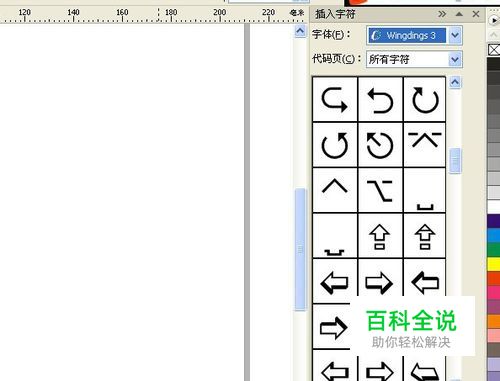Viewport: 500px width, 381px height.
Task: Pick the blue swatch in color palette
Action: [x=494, y=235]
